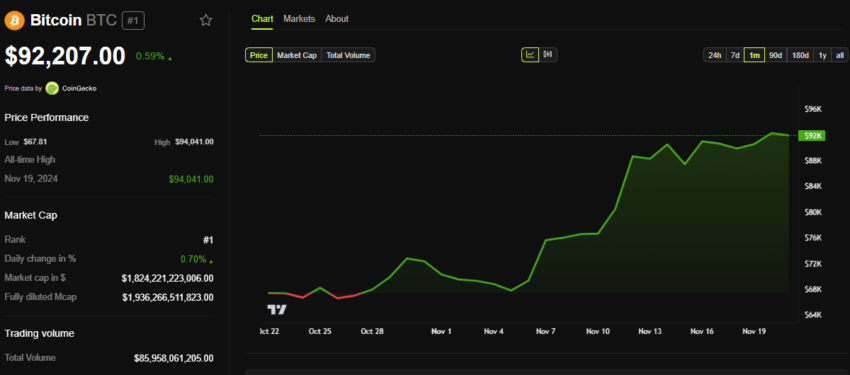The image size is (850, 375).
Task: Select the Total Volume chart toggle
Action: point(348,55)
